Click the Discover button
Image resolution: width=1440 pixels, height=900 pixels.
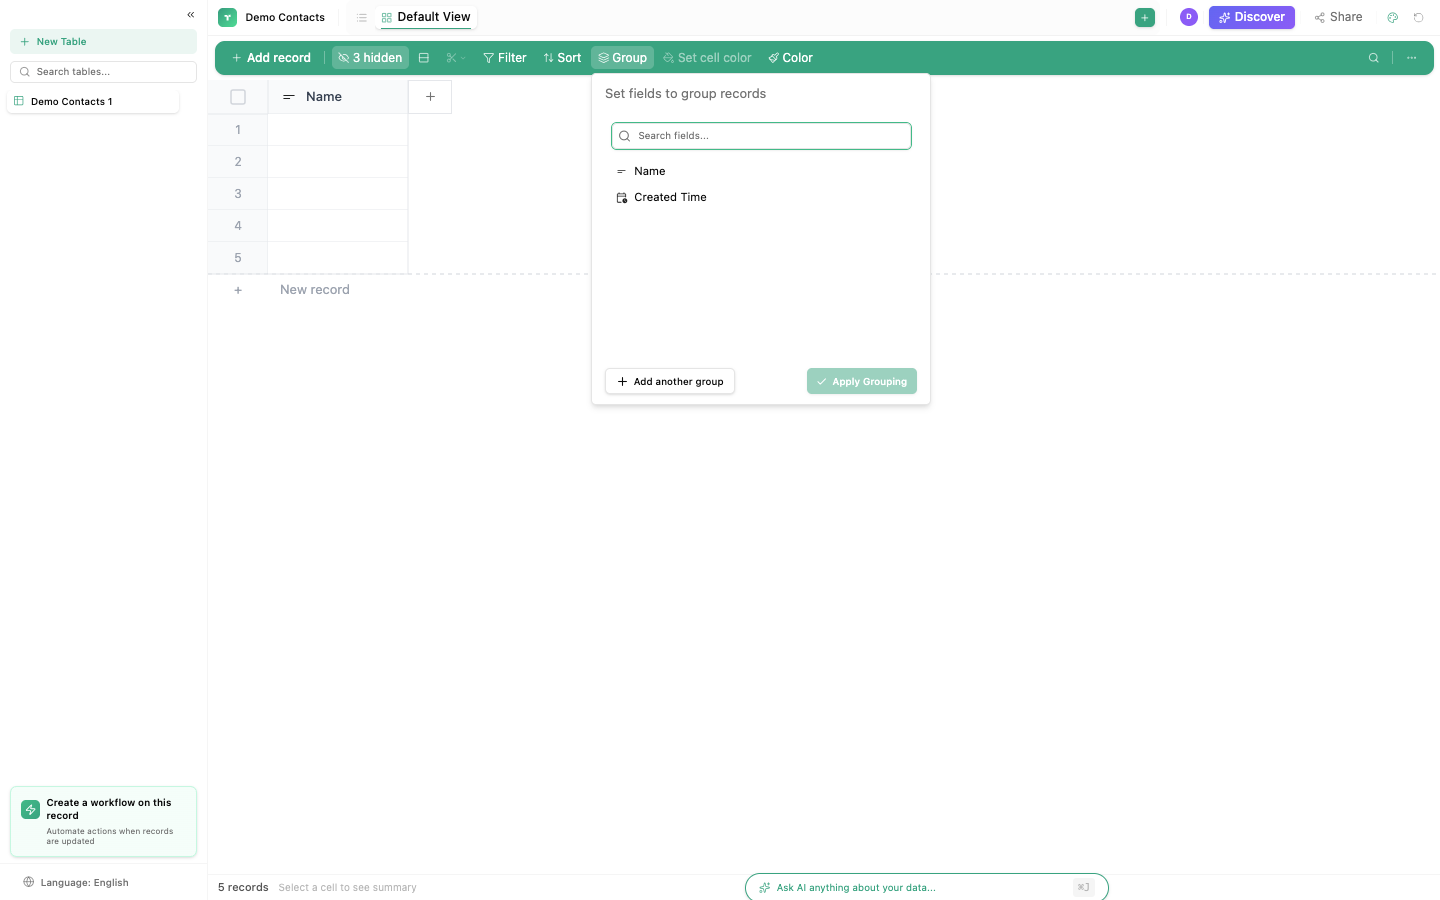coord(1252,17)
